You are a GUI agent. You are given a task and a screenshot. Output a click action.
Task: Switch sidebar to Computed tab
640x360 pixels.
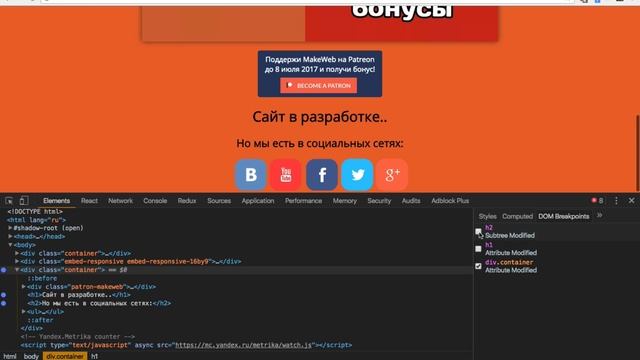pyautogui.click(x=518, y=216)
